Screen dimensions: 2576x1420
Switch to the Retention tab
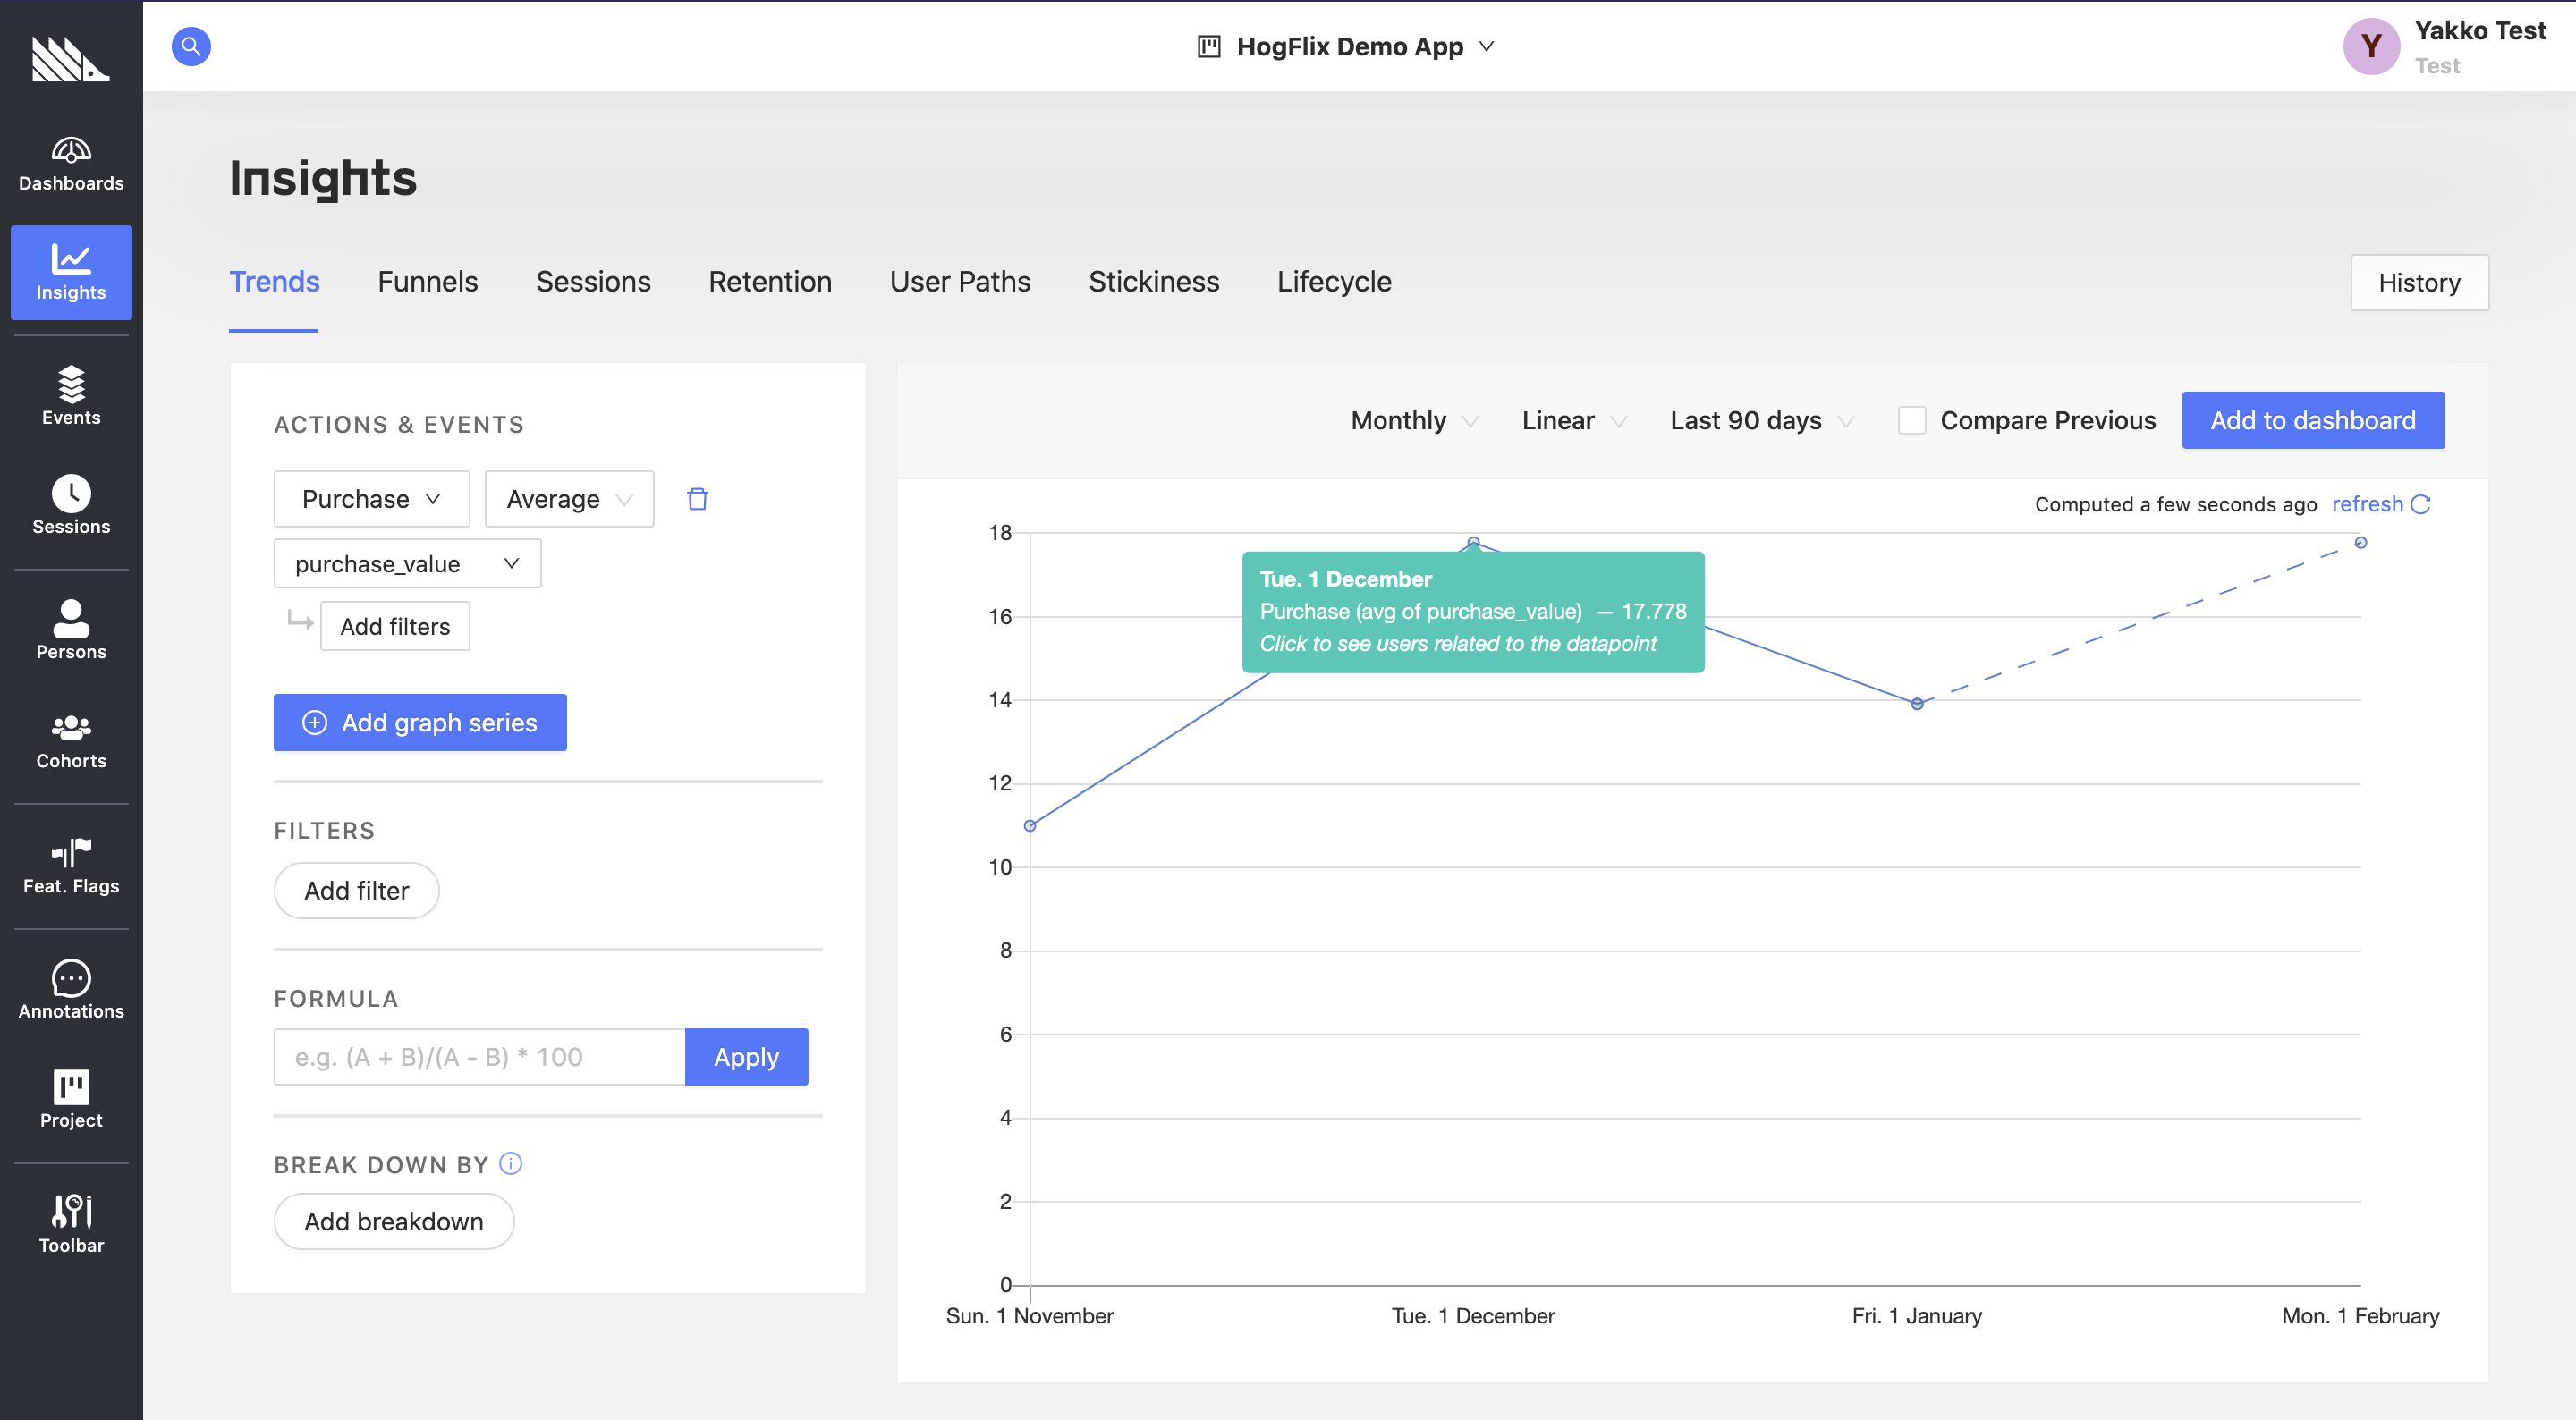[x=769, y=280]
